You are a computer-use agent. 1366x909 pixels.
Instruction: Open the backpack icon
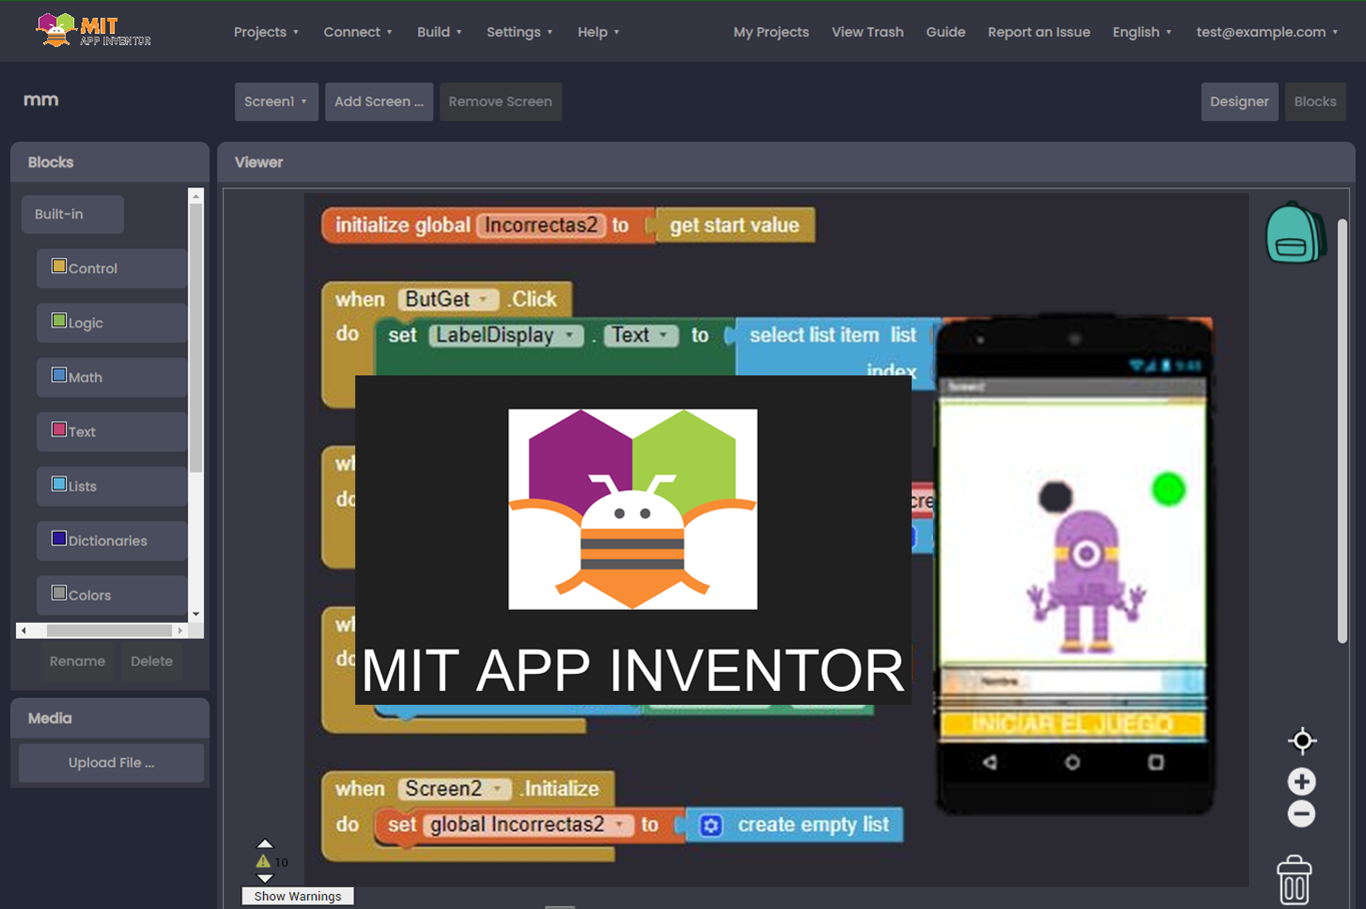(x=1295, y=234)
